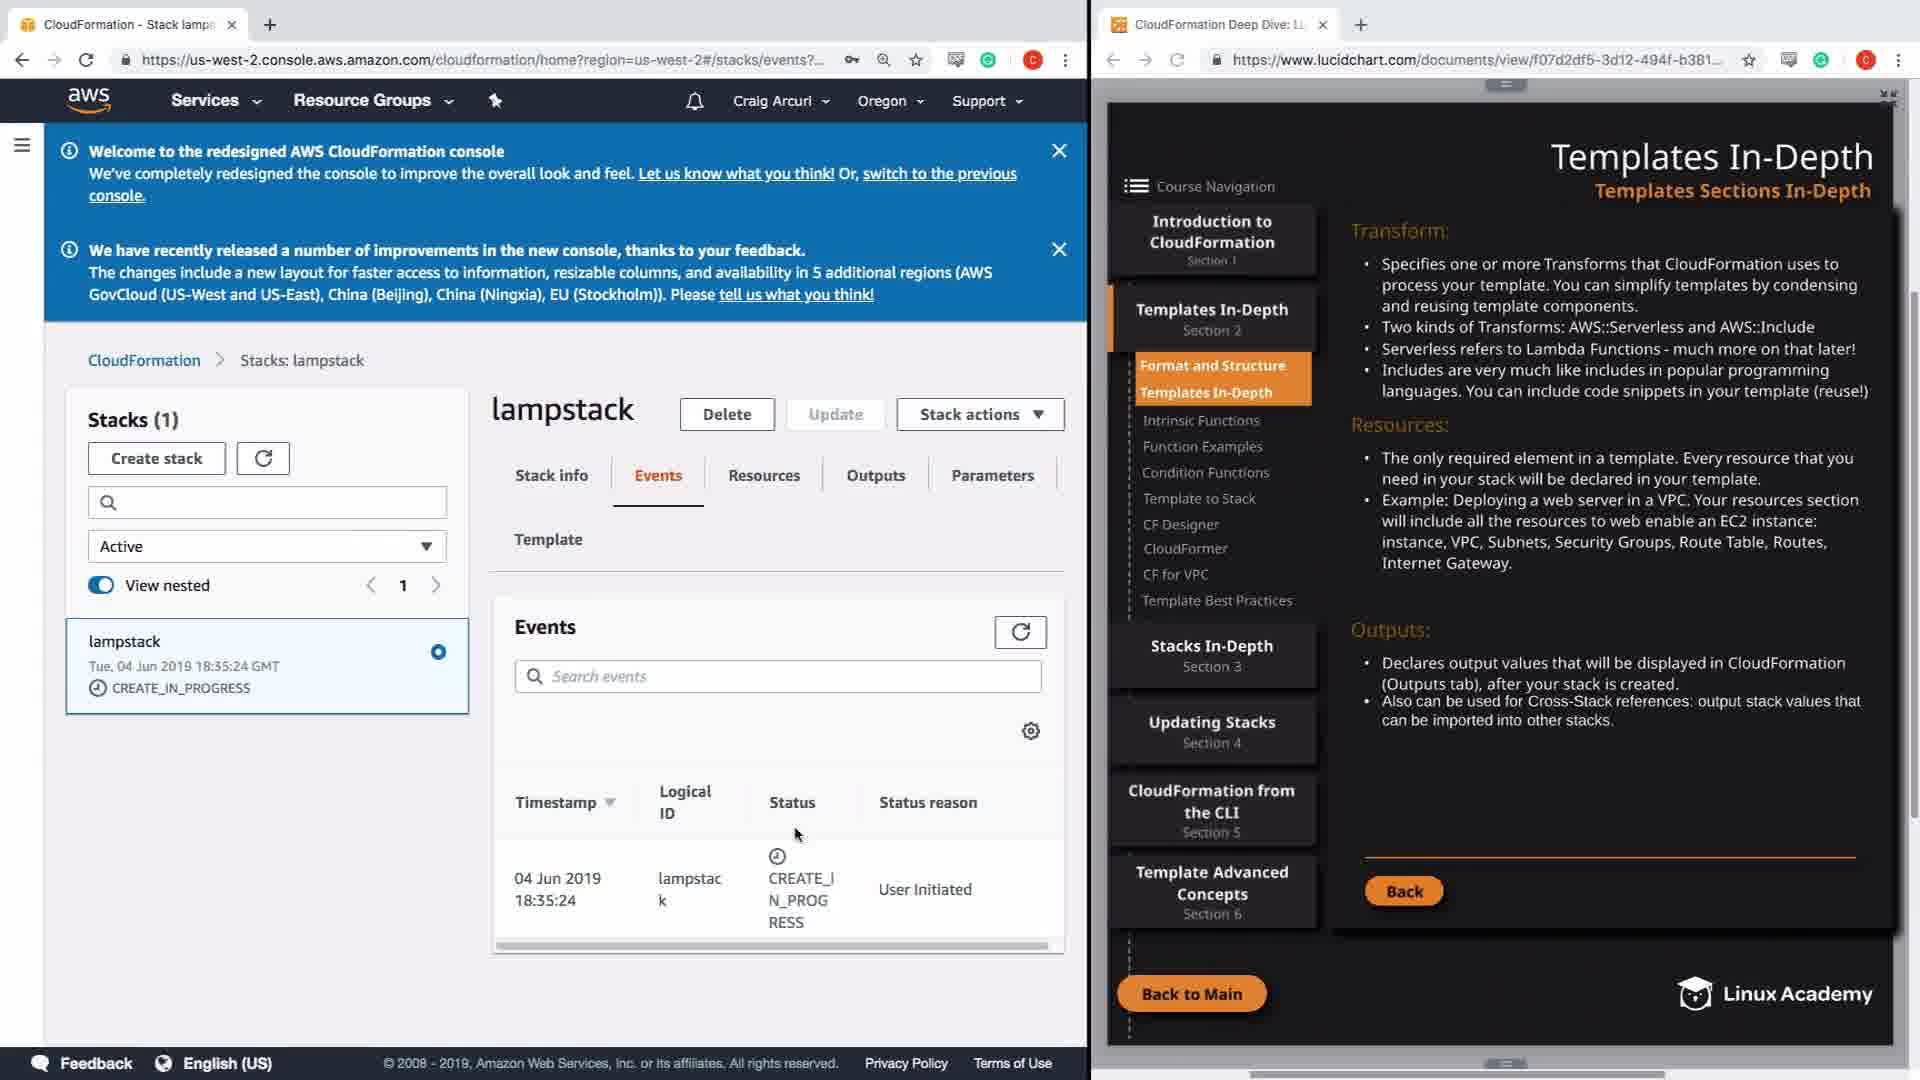Select the lampstack stack radio button
This screenshot has width=1920, height=1080.
pyautogui.click(x=438, y=652)
